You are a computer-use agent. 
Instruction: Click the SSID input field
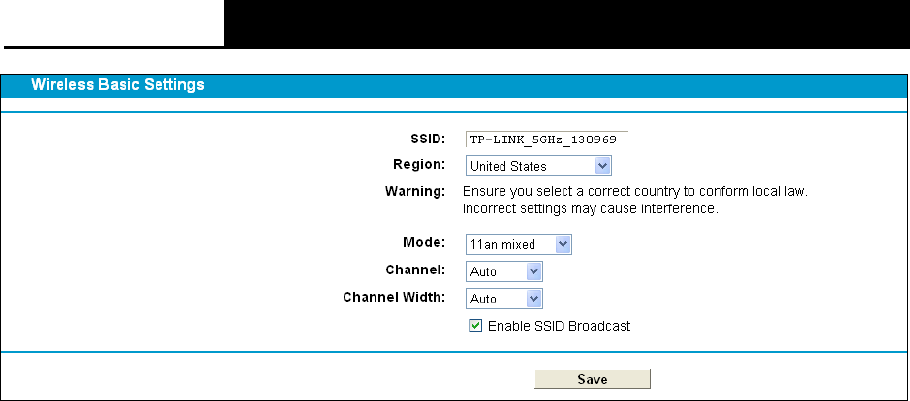tap(546, 140)
